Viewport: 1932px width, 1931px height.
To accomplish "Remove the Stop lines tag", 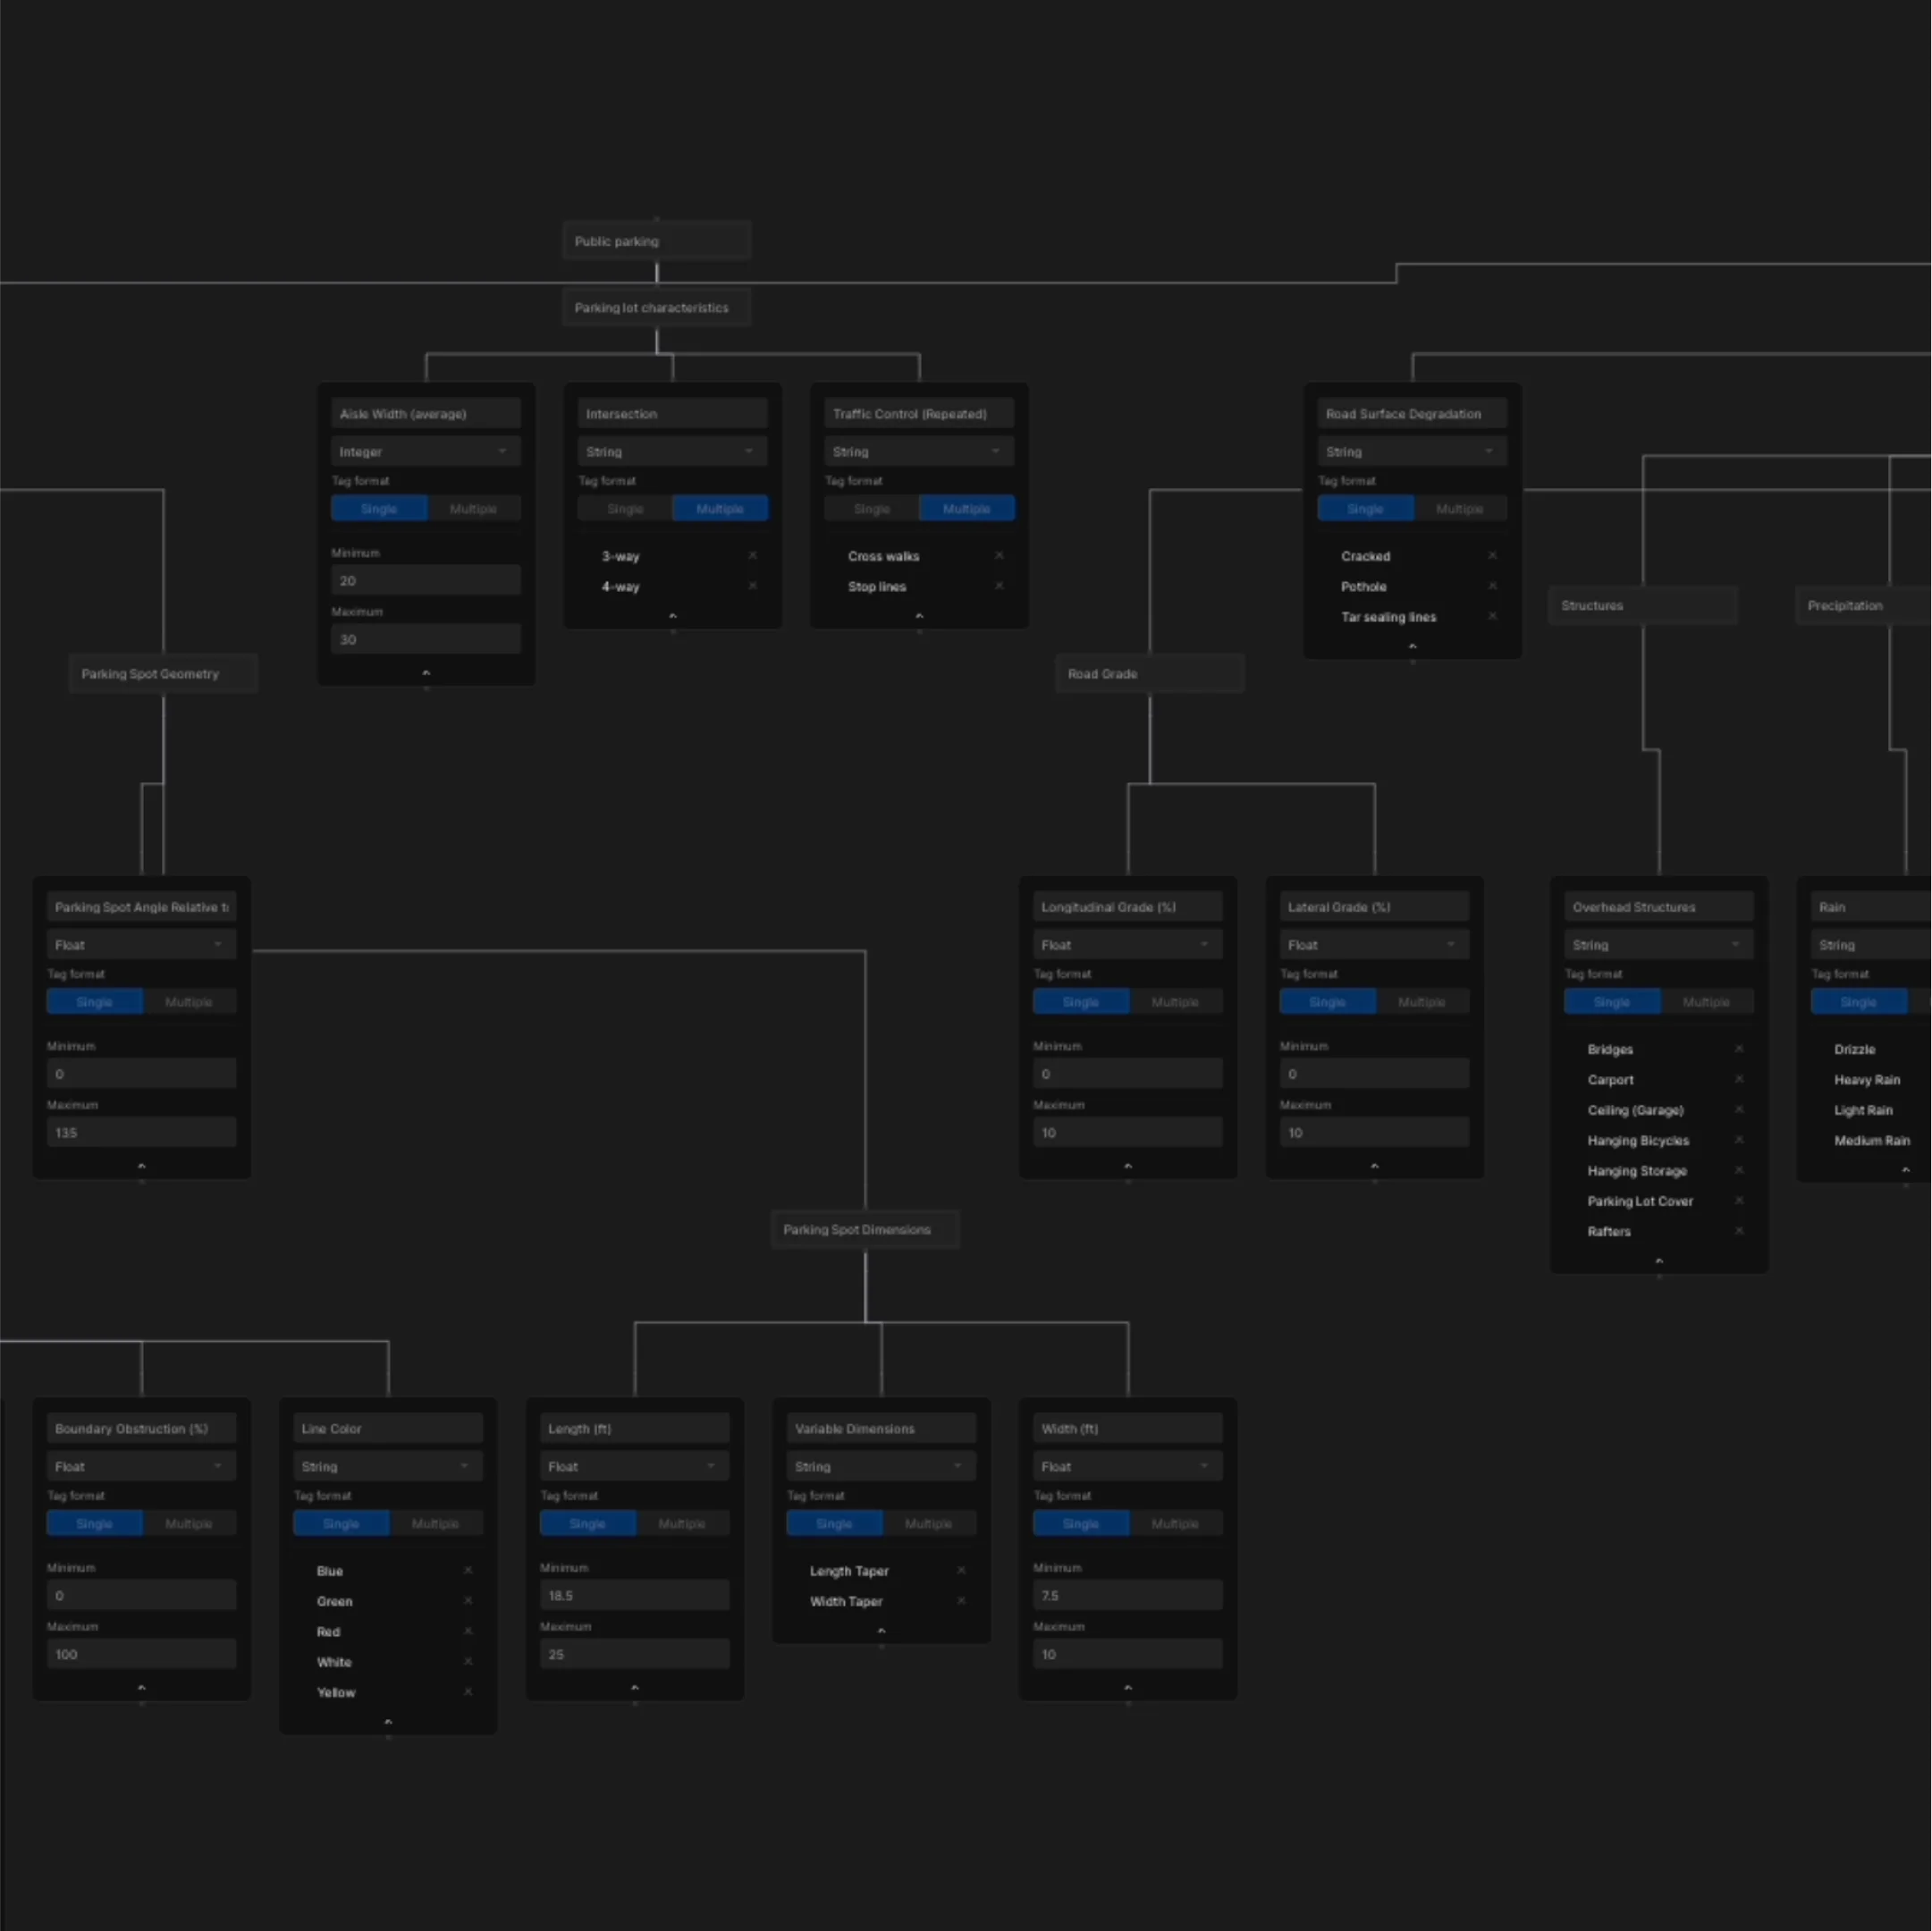I will point(999,586).
